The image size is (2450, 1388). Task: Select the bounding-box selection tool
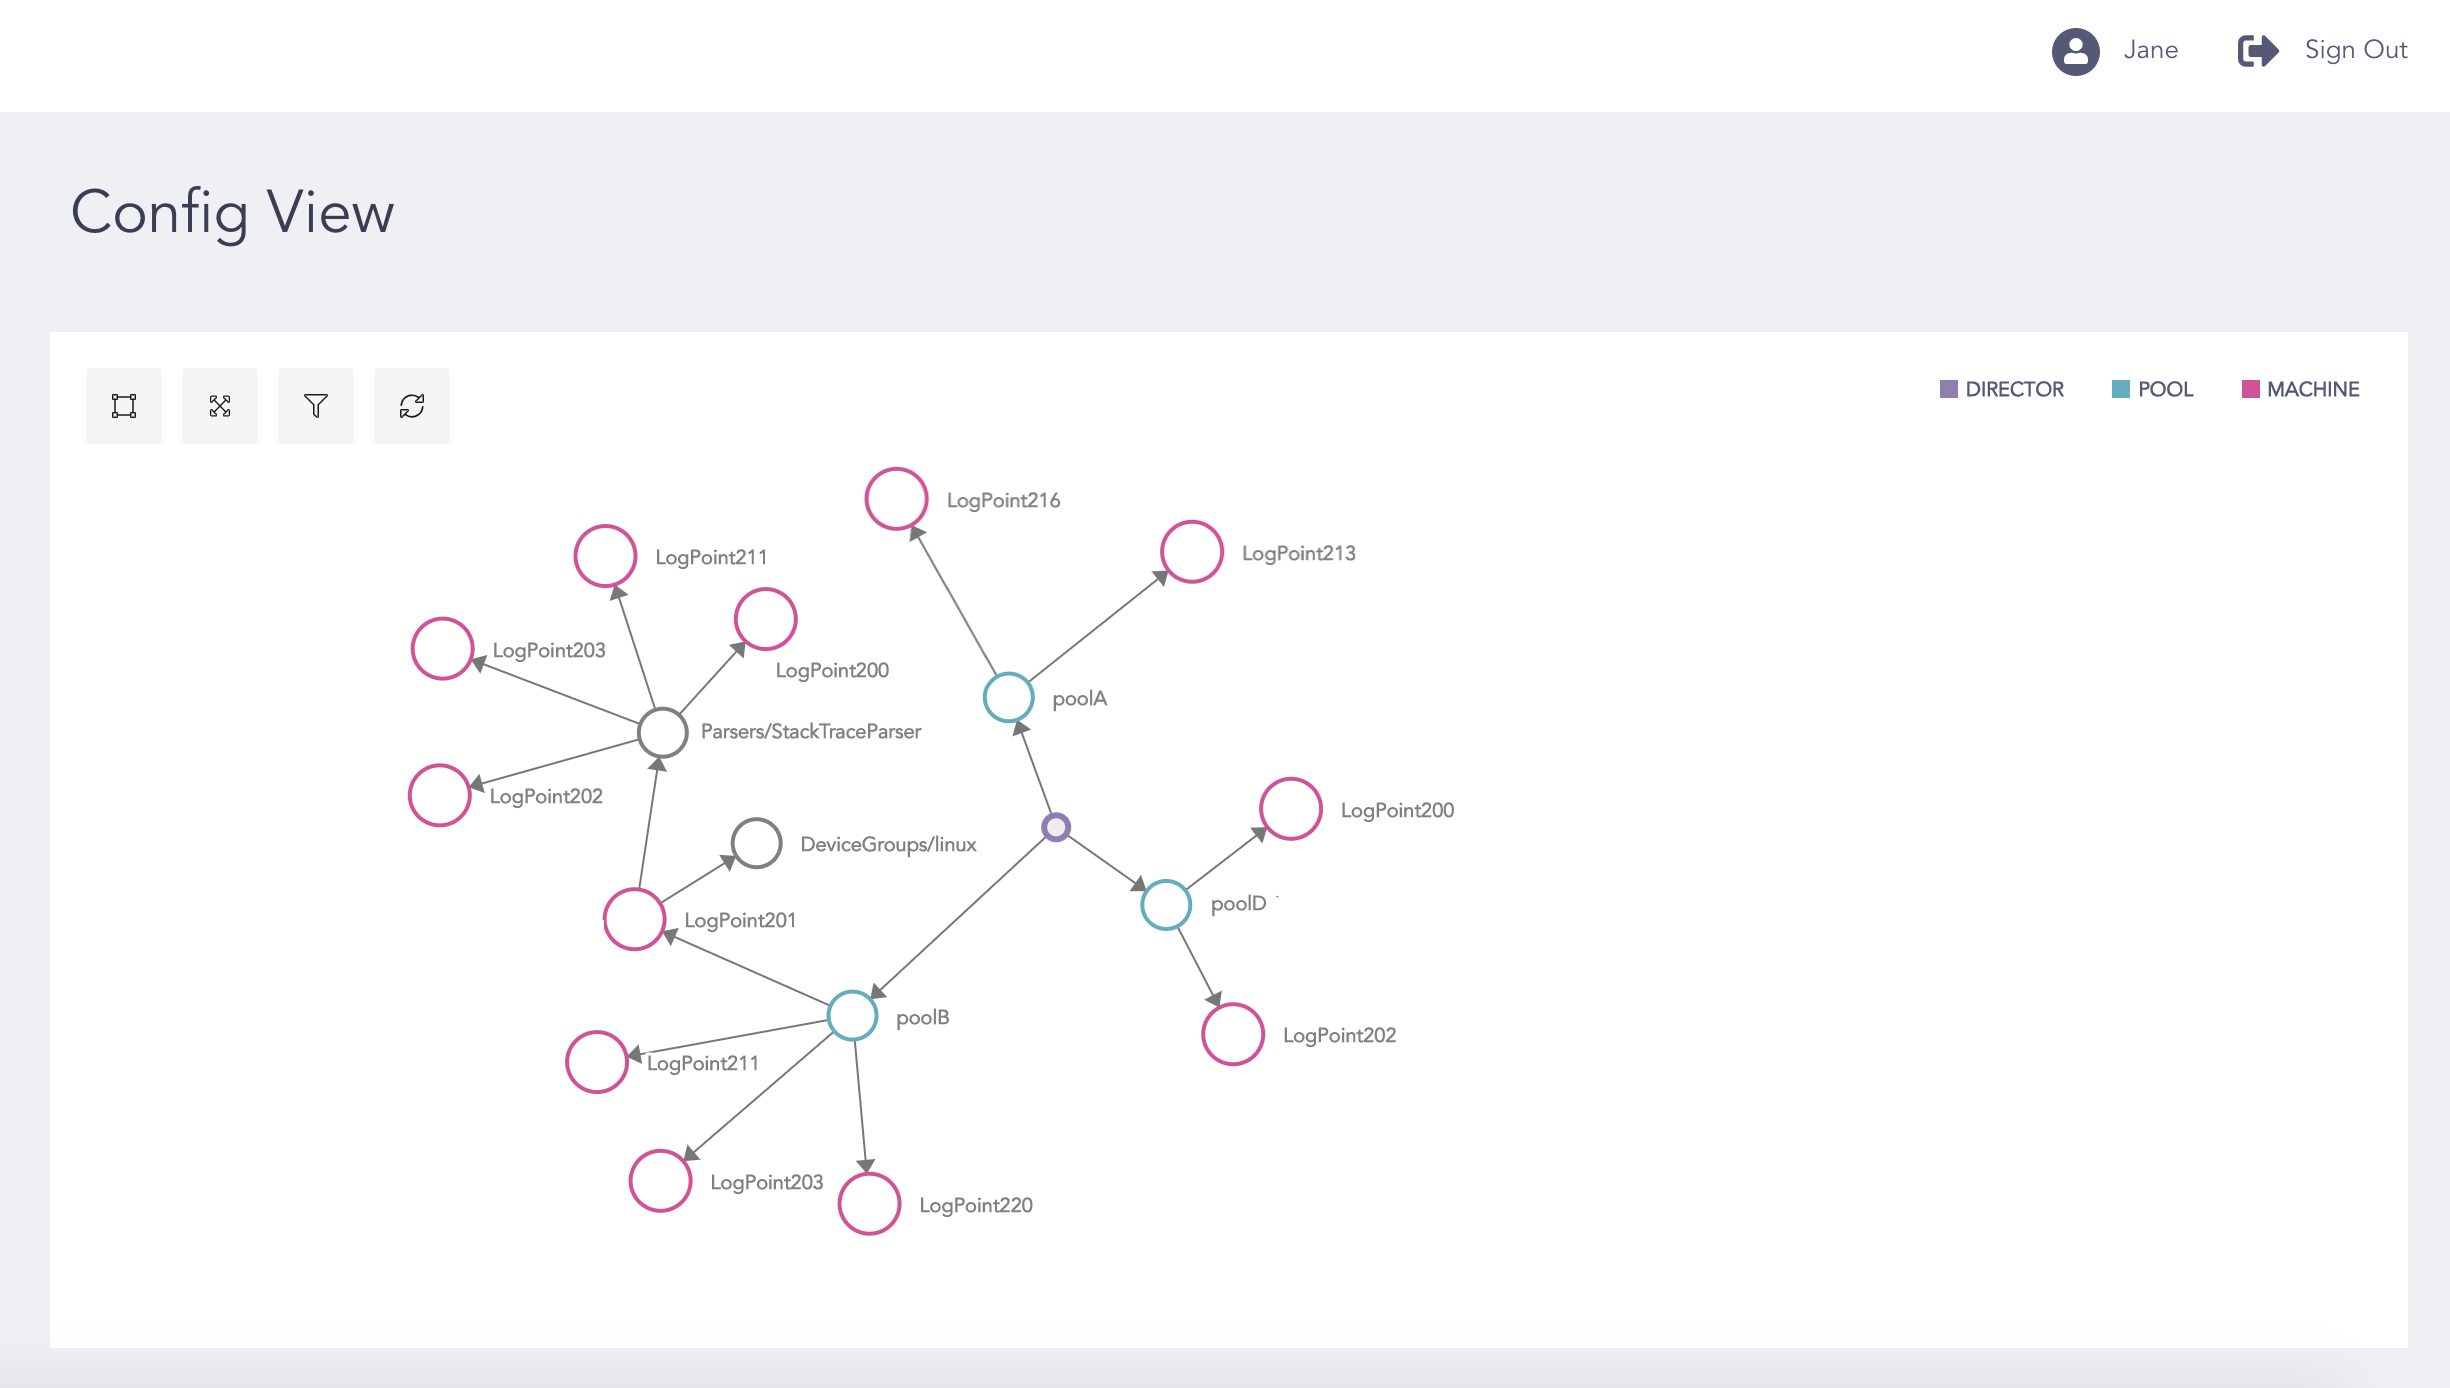click(124, 406)
